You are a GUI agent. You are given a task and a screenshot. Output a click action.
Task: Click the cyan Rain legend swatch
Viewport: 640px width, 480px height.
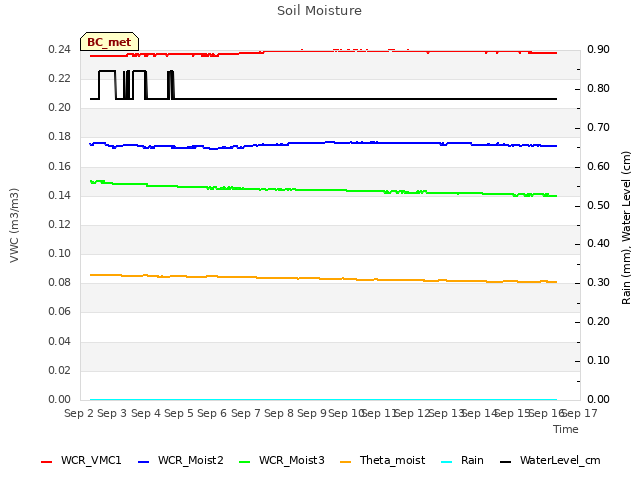click(447, 462)
